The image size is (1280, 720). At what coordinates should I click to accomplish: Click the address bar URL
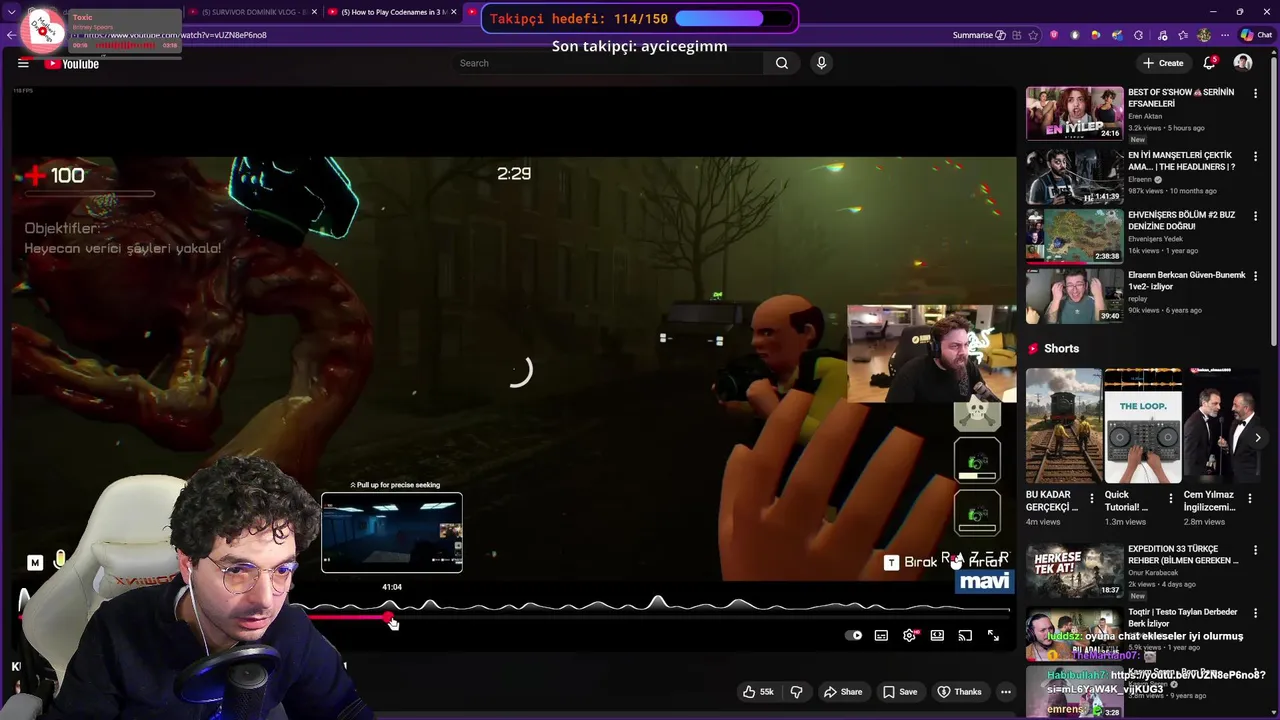tap(173, 35)
